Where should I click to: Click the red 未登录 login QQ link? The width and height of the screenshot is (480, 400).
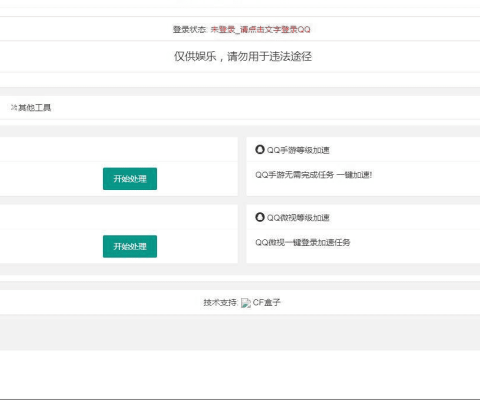coord(260,29)
